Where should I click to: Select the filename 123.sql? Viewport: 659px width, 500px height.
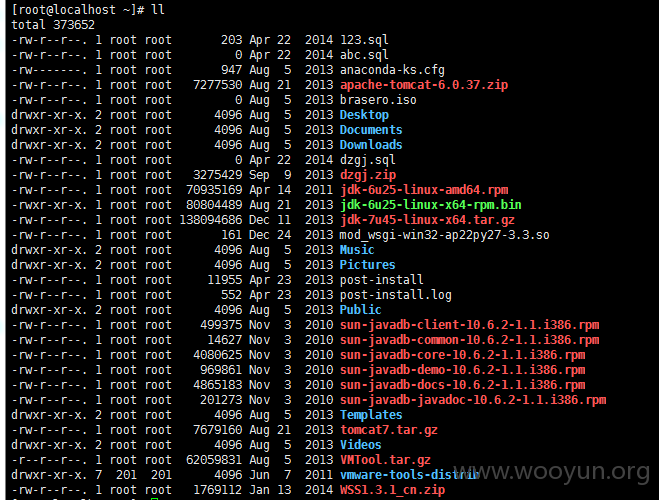(x=364, y=40)
